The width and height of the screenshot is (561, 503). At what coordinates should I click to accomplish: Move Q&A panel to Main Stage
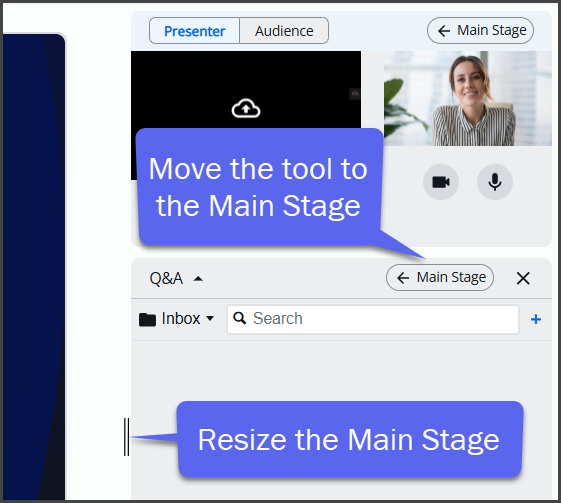440,278
